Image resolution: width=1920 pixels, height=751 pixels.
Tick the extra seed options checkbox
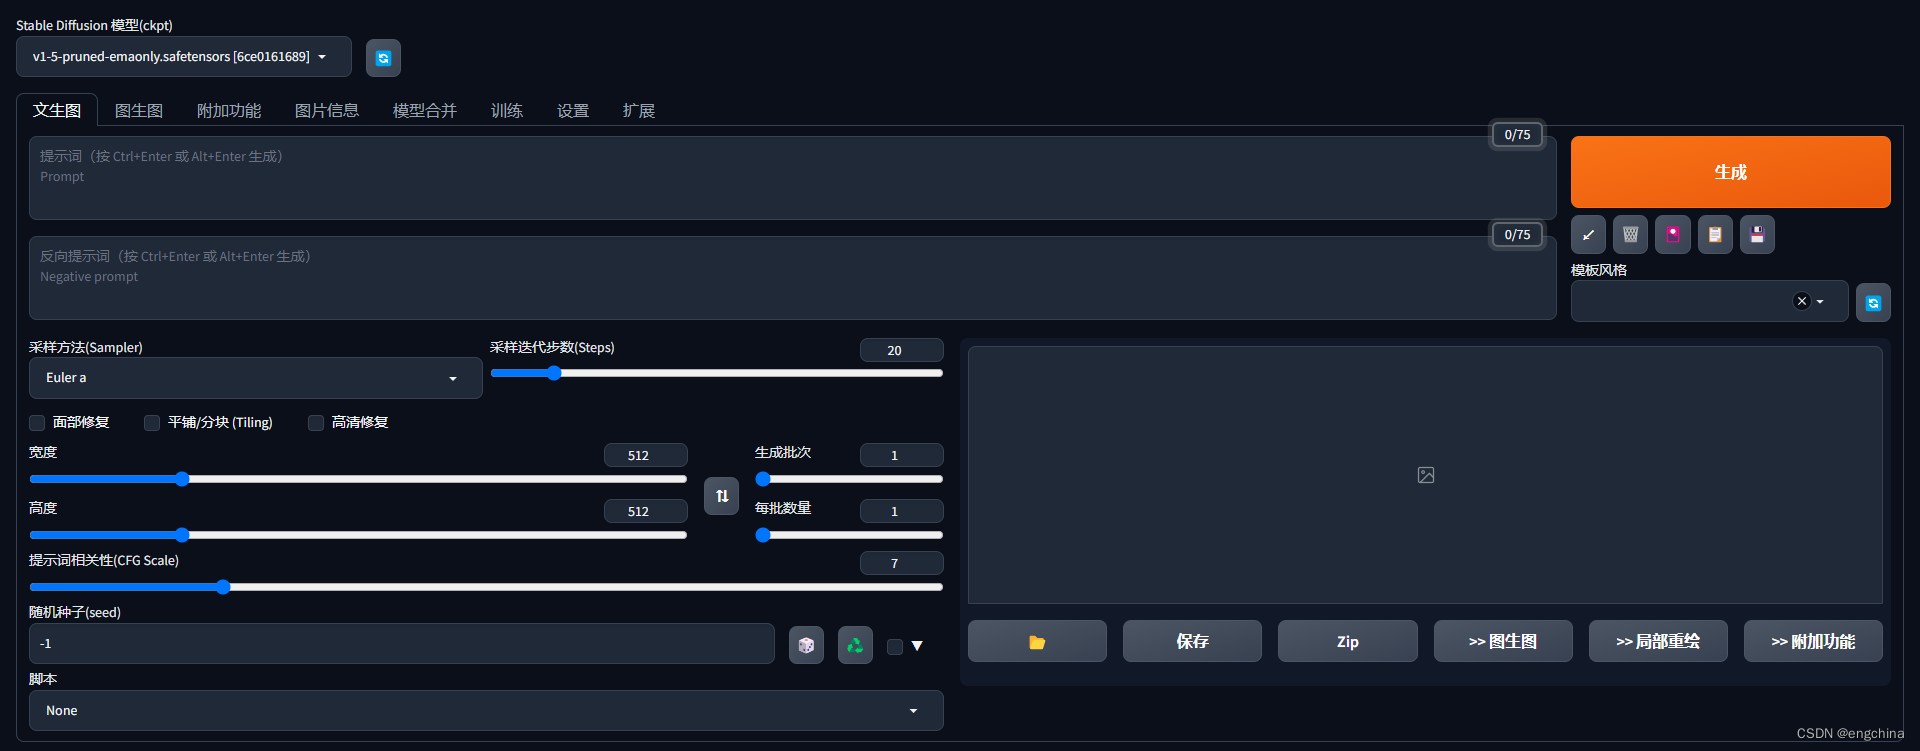895,647
